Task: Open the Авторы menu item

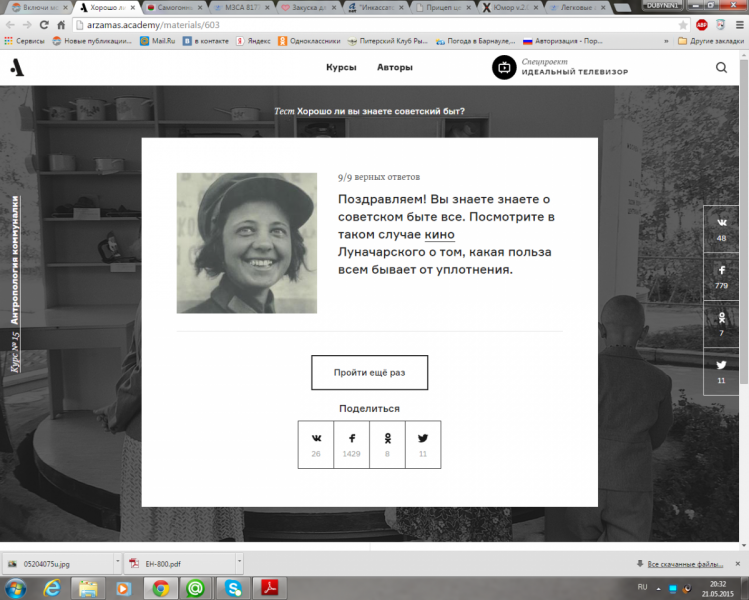Action: [x=395, y=67]
